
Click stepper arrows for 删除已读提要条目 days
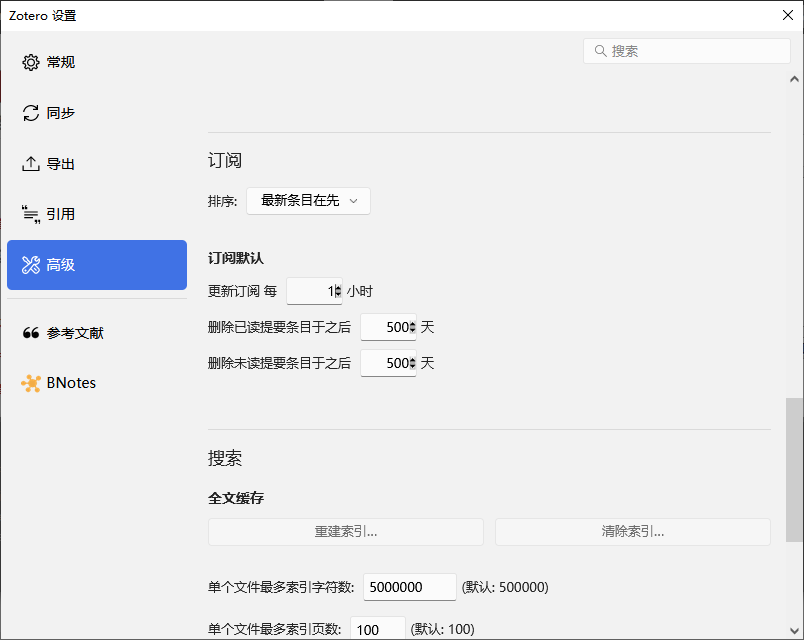tap(412, 327)
